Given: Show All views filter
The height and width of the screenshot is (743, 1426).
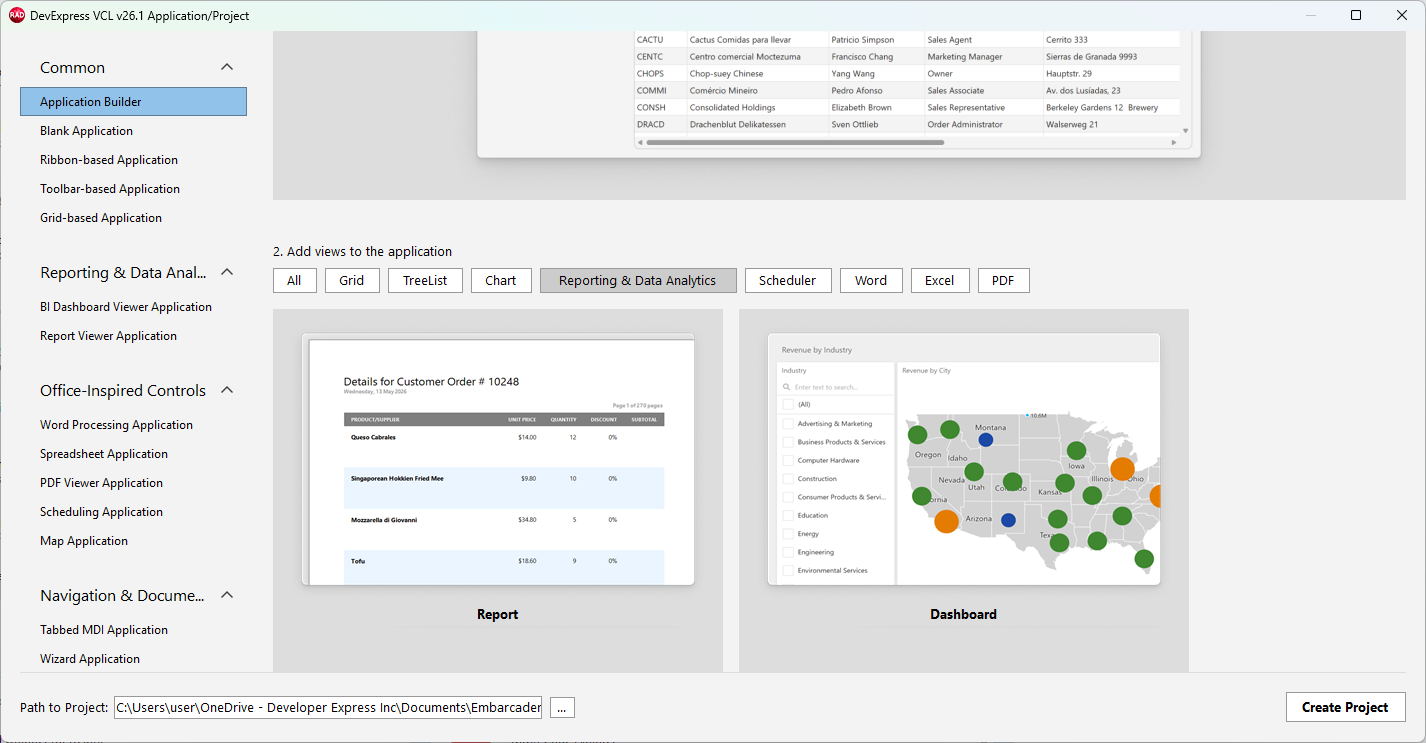Looking at the screenshot, I should click(294, 281).
